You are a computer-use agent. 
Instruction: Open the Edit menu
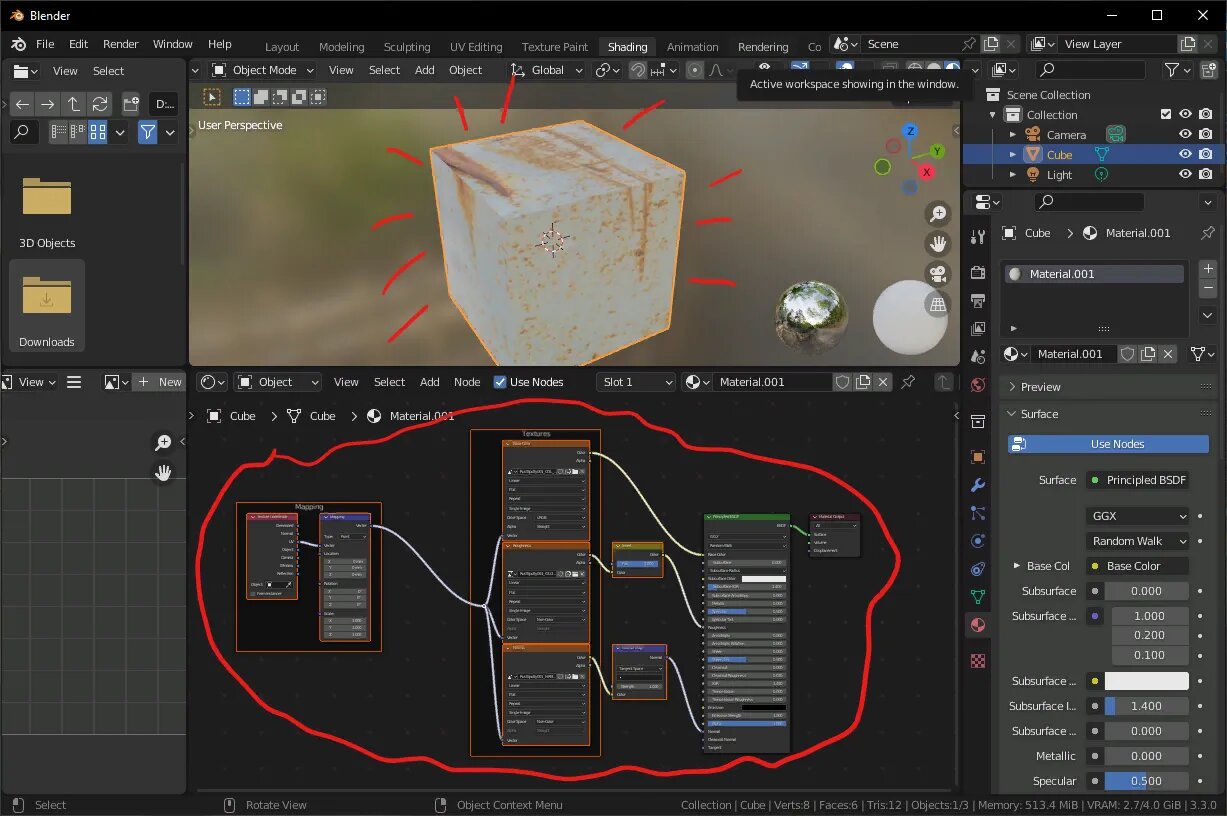78,44
